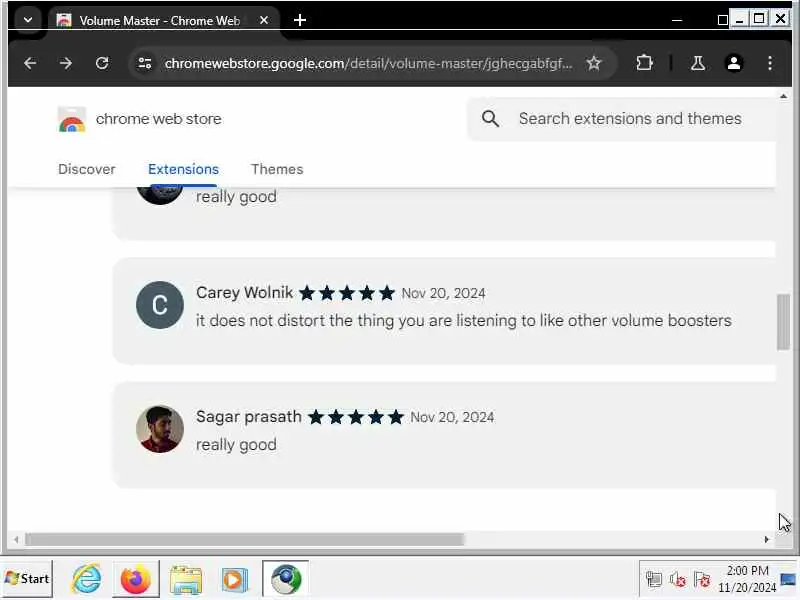Open Chrome Labs flask icon
Image resolution: width=800 pixels, height=600 pixels.
(697, 63)
